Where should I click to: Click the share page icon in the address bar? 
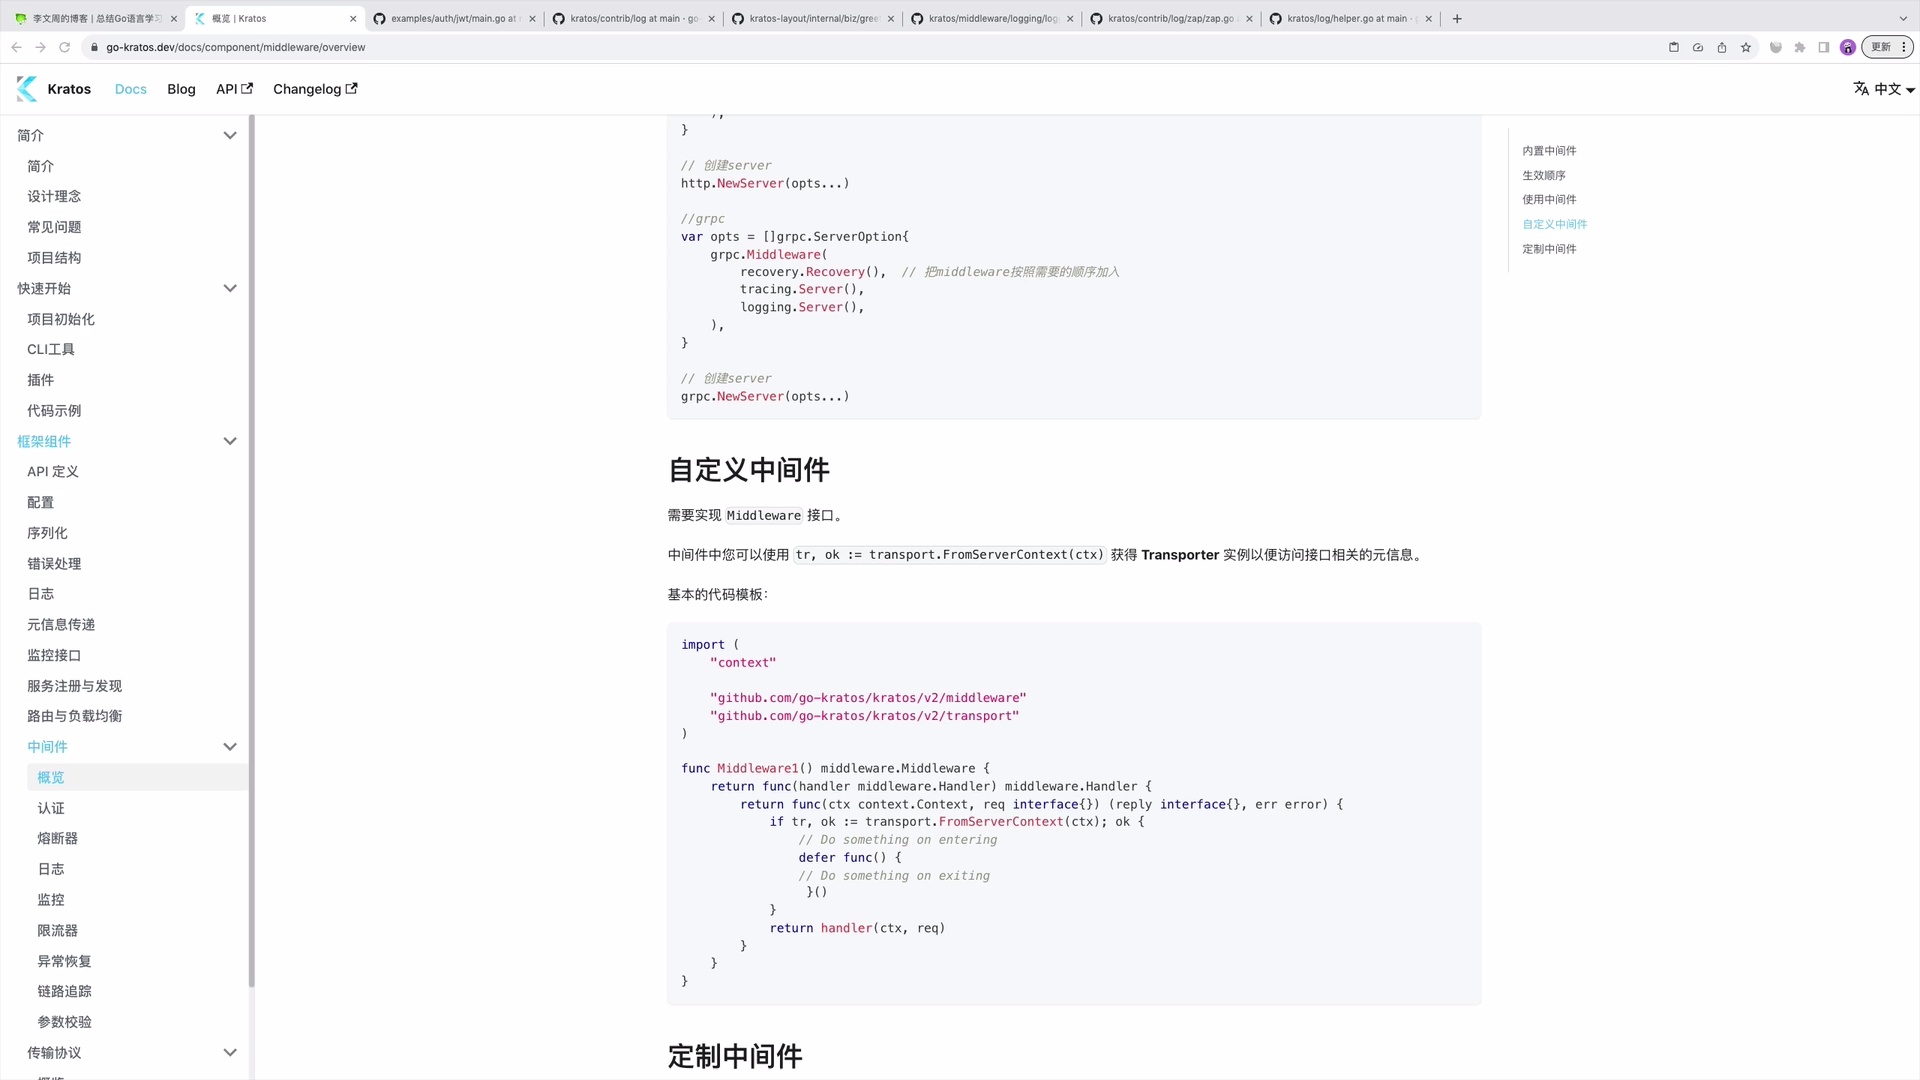point(1722,47)
